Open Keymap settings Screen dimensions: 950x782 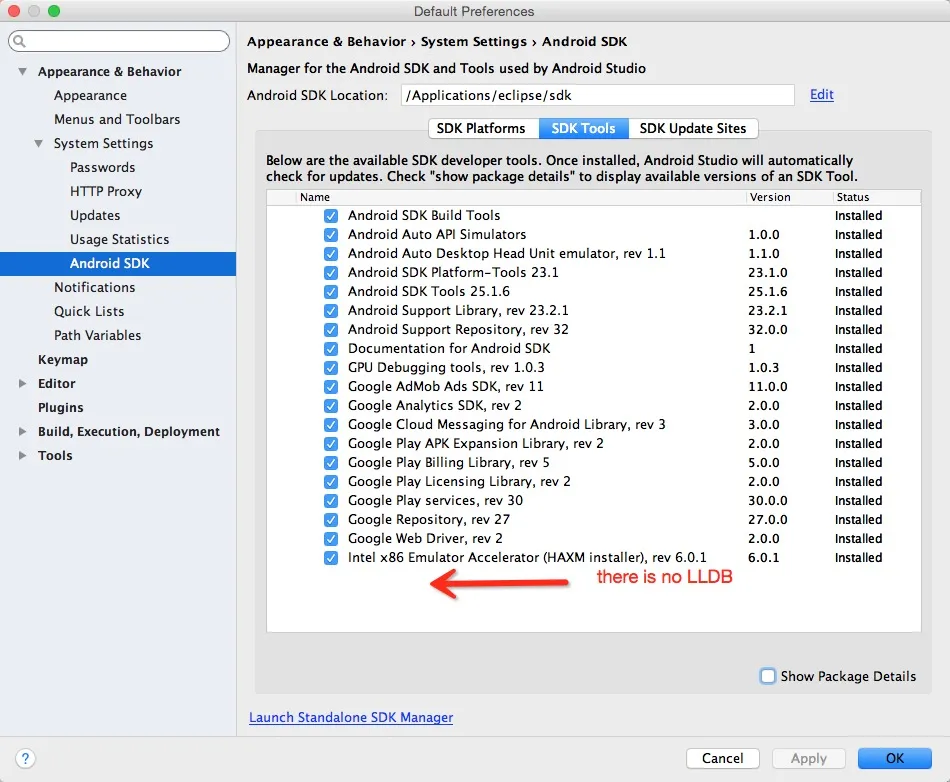tap(63, 359)
